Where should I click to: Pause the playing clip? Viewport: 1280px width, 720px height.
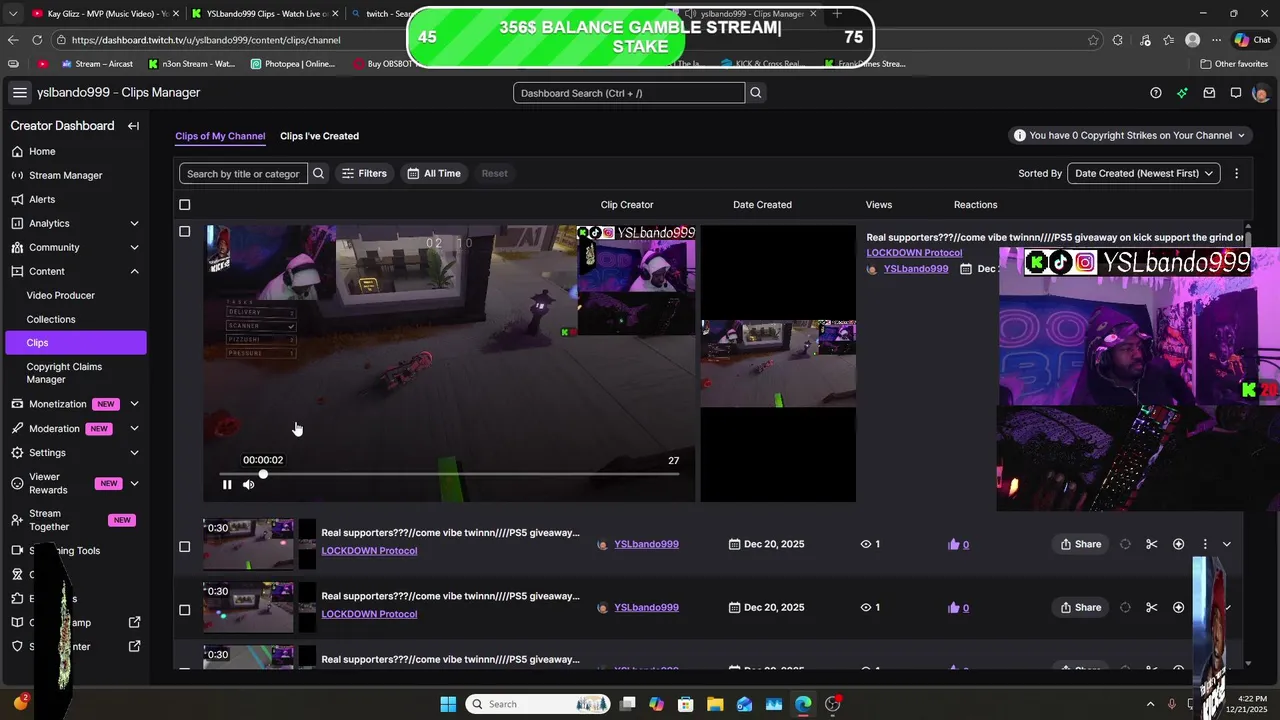tap(227, 484)
